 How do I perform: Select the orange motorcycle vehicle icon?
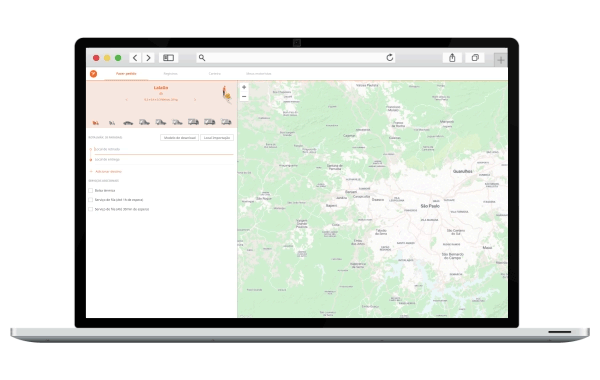(x=96, y=122)
